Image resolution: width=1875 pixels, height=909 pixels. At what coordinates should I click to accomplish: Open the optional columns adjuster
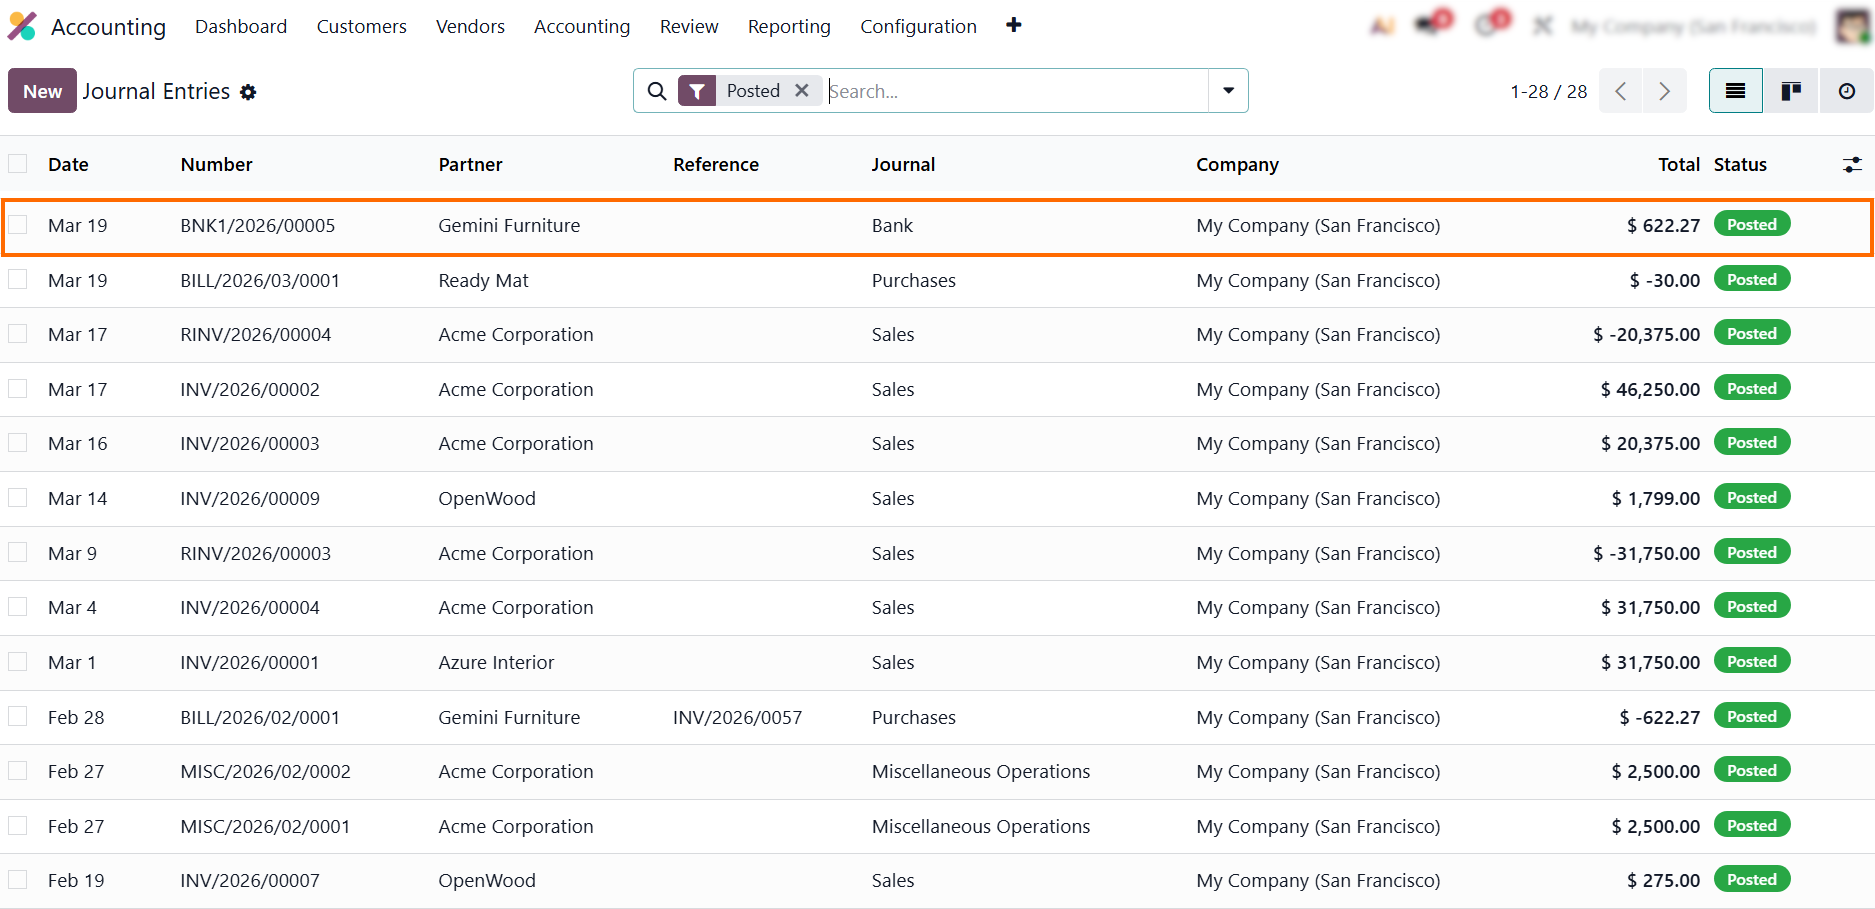(x=1852, y=165)
